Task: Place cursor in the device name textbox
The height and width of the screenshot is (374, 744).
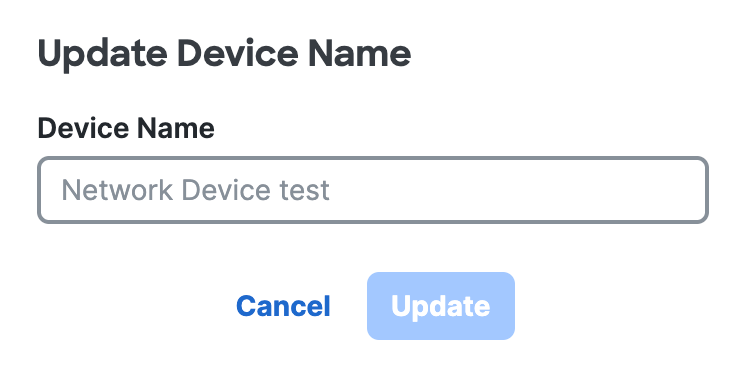Action: 373,190
